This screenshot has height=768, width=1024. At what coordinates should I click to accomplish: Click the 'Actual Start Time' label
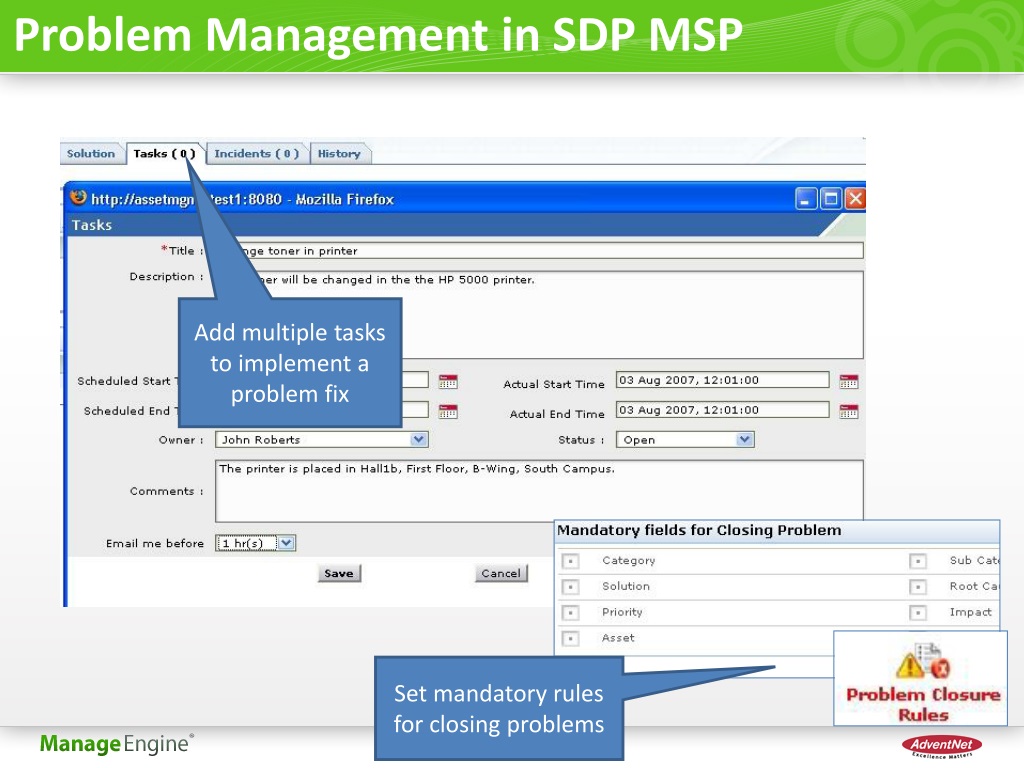[554, 385]
